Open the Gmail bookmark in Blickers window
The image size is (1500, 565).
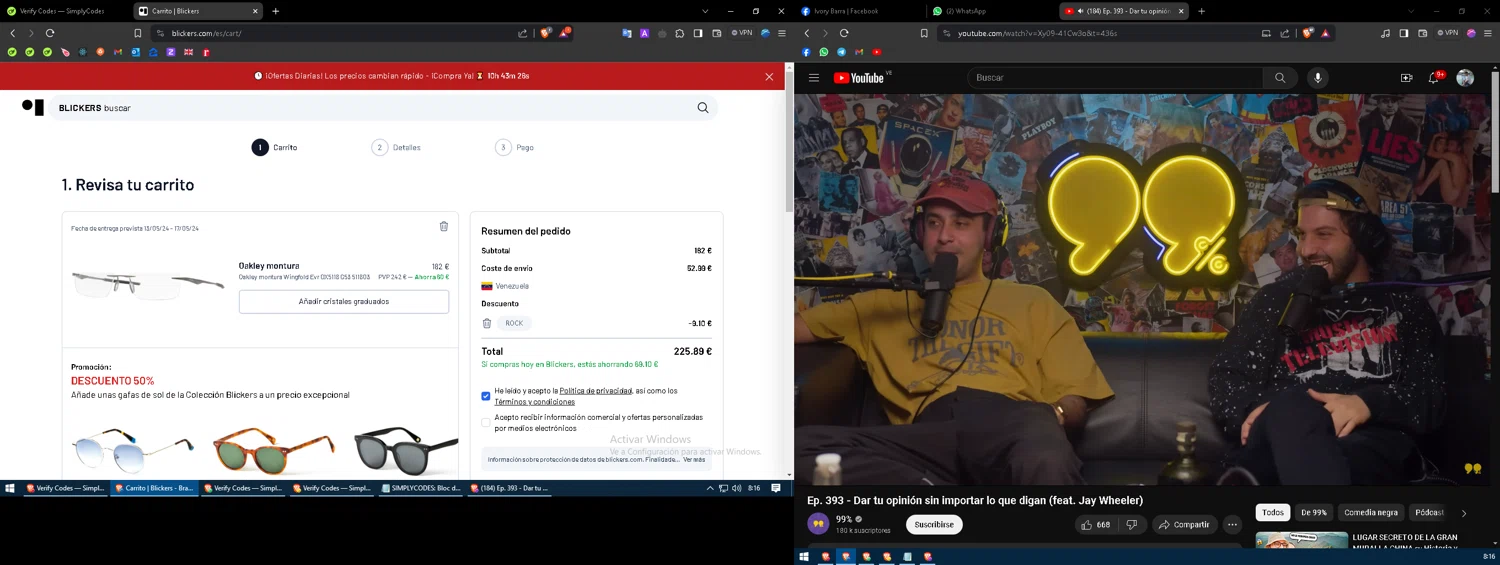(x=118, y=52)
